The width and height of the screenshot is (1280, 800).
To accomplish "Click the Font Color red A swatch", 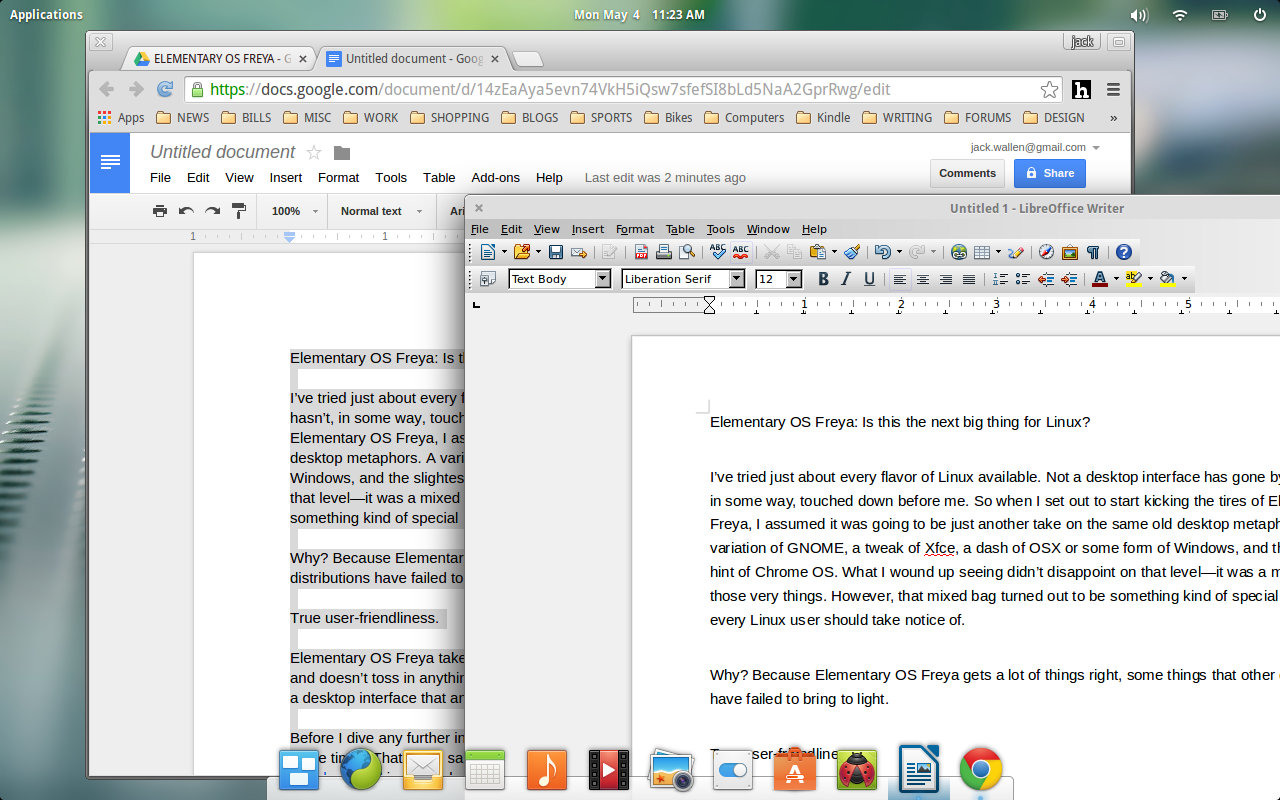I will pos(1099,279).
